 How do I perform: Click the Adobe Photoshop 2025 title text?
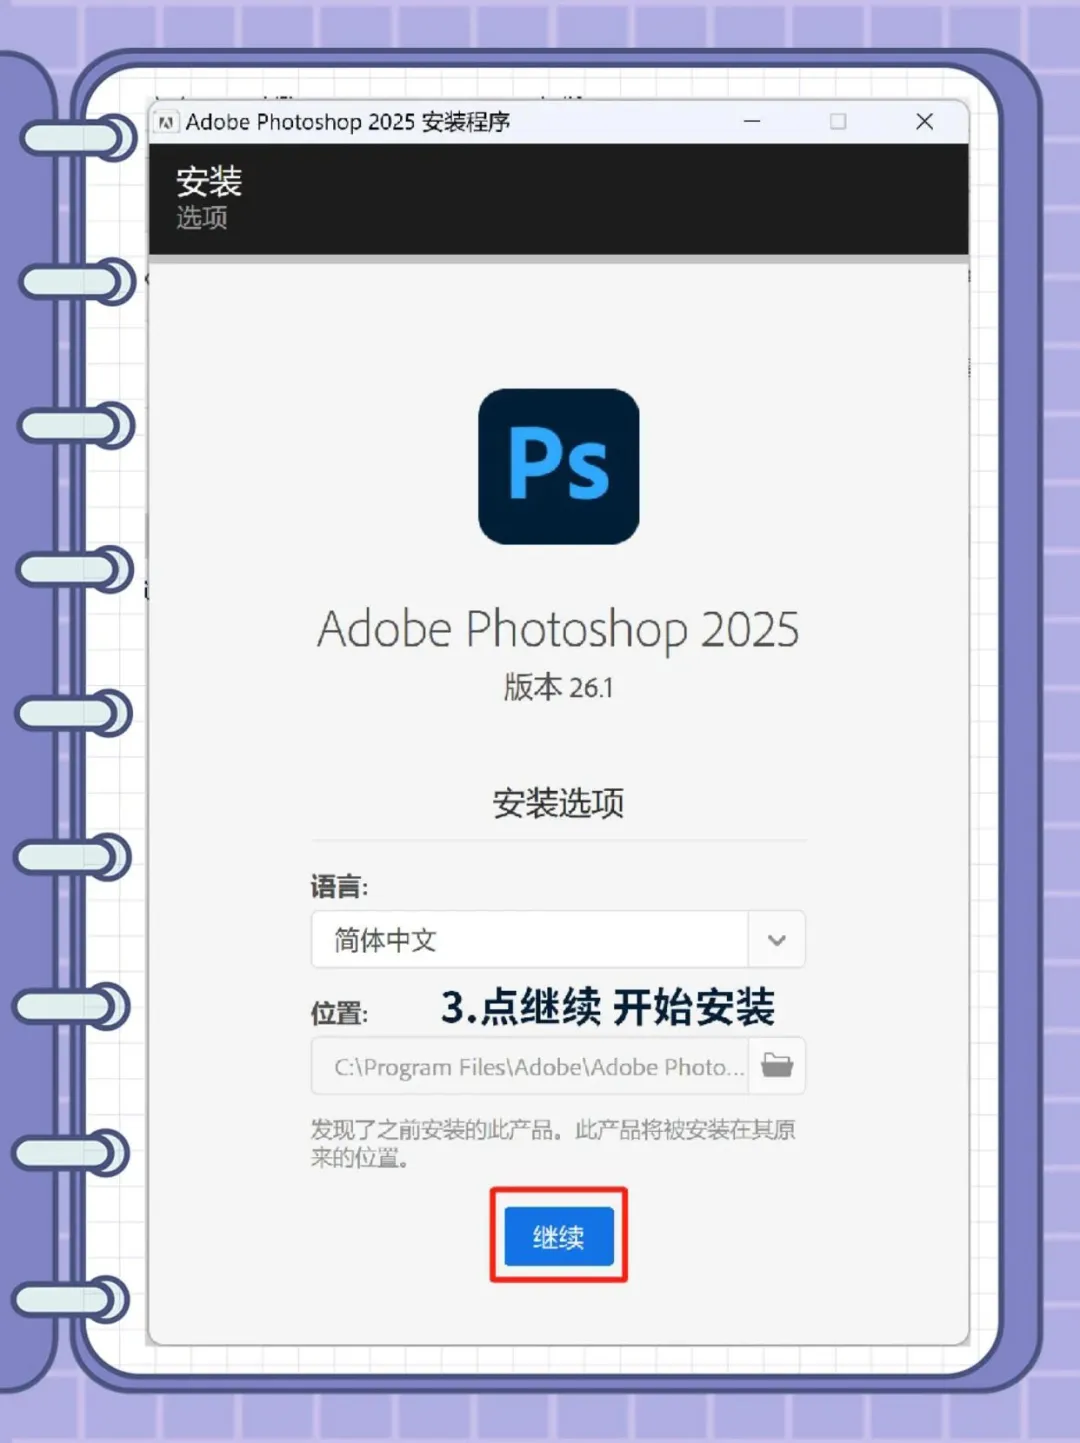coord(558,629)
